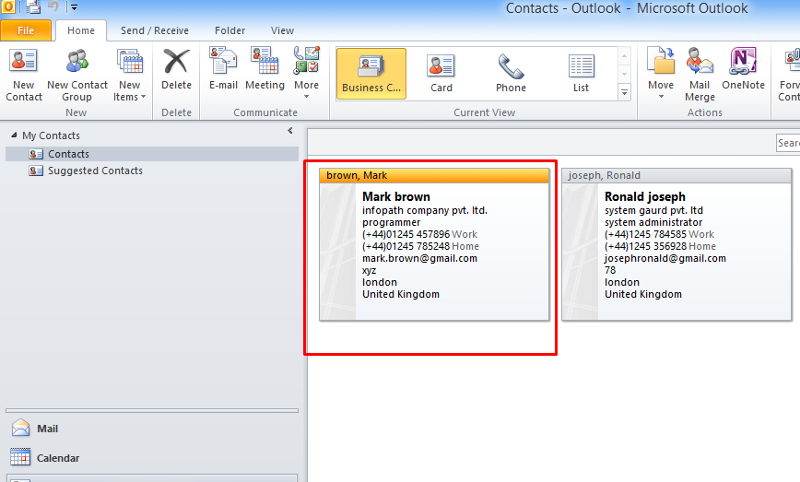Schedule a Meeting with the contact
Screen dimensions: 800x482
click(x=265, y=70)
